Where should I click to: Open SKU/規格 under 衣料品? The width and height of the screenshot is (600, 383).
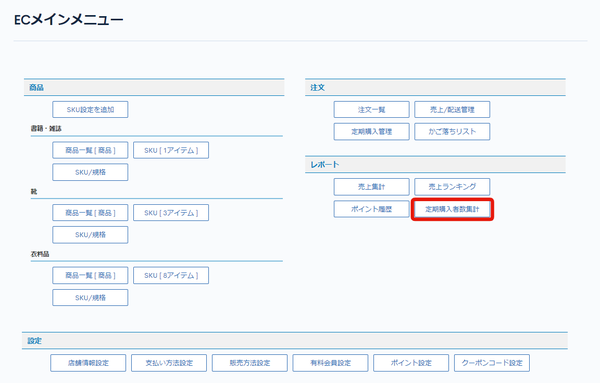pyautogui.click(x=90, y=298)
